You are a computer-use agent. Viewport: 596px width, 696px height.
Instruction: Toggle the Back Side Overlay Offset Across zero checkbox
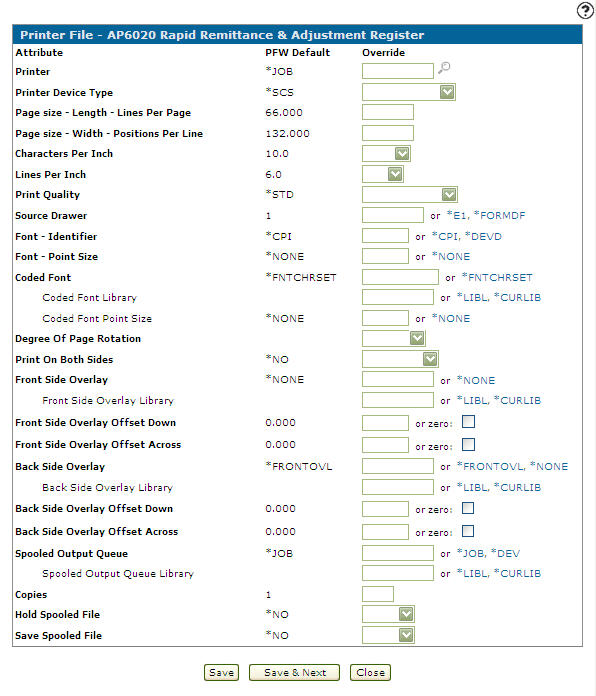click(x=468, y=531)
